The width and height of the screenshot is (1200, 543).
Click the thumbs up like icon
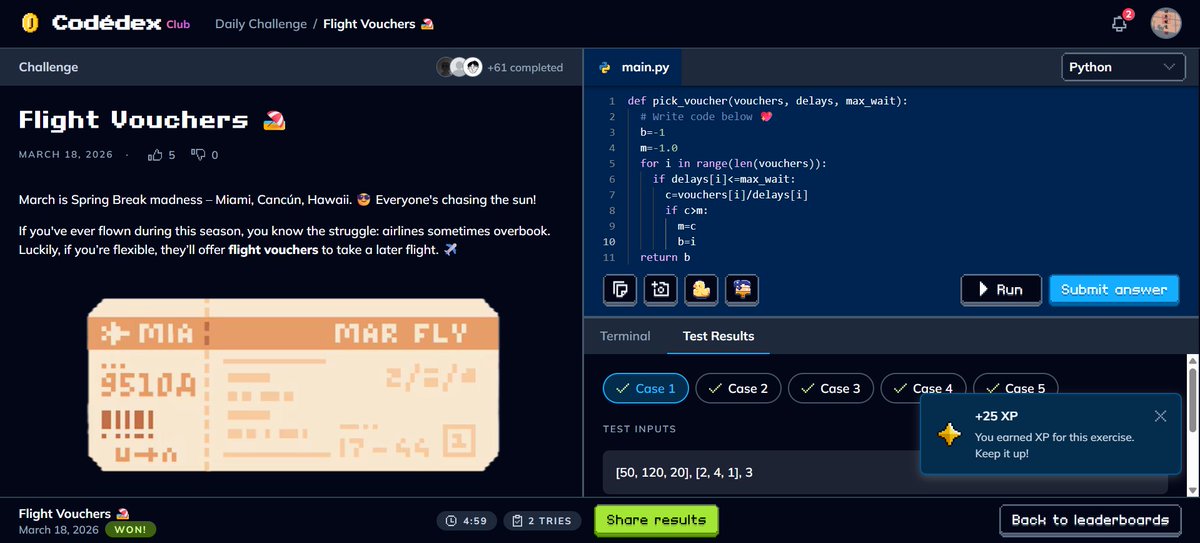pyautogui.click(x=155, y=155)
